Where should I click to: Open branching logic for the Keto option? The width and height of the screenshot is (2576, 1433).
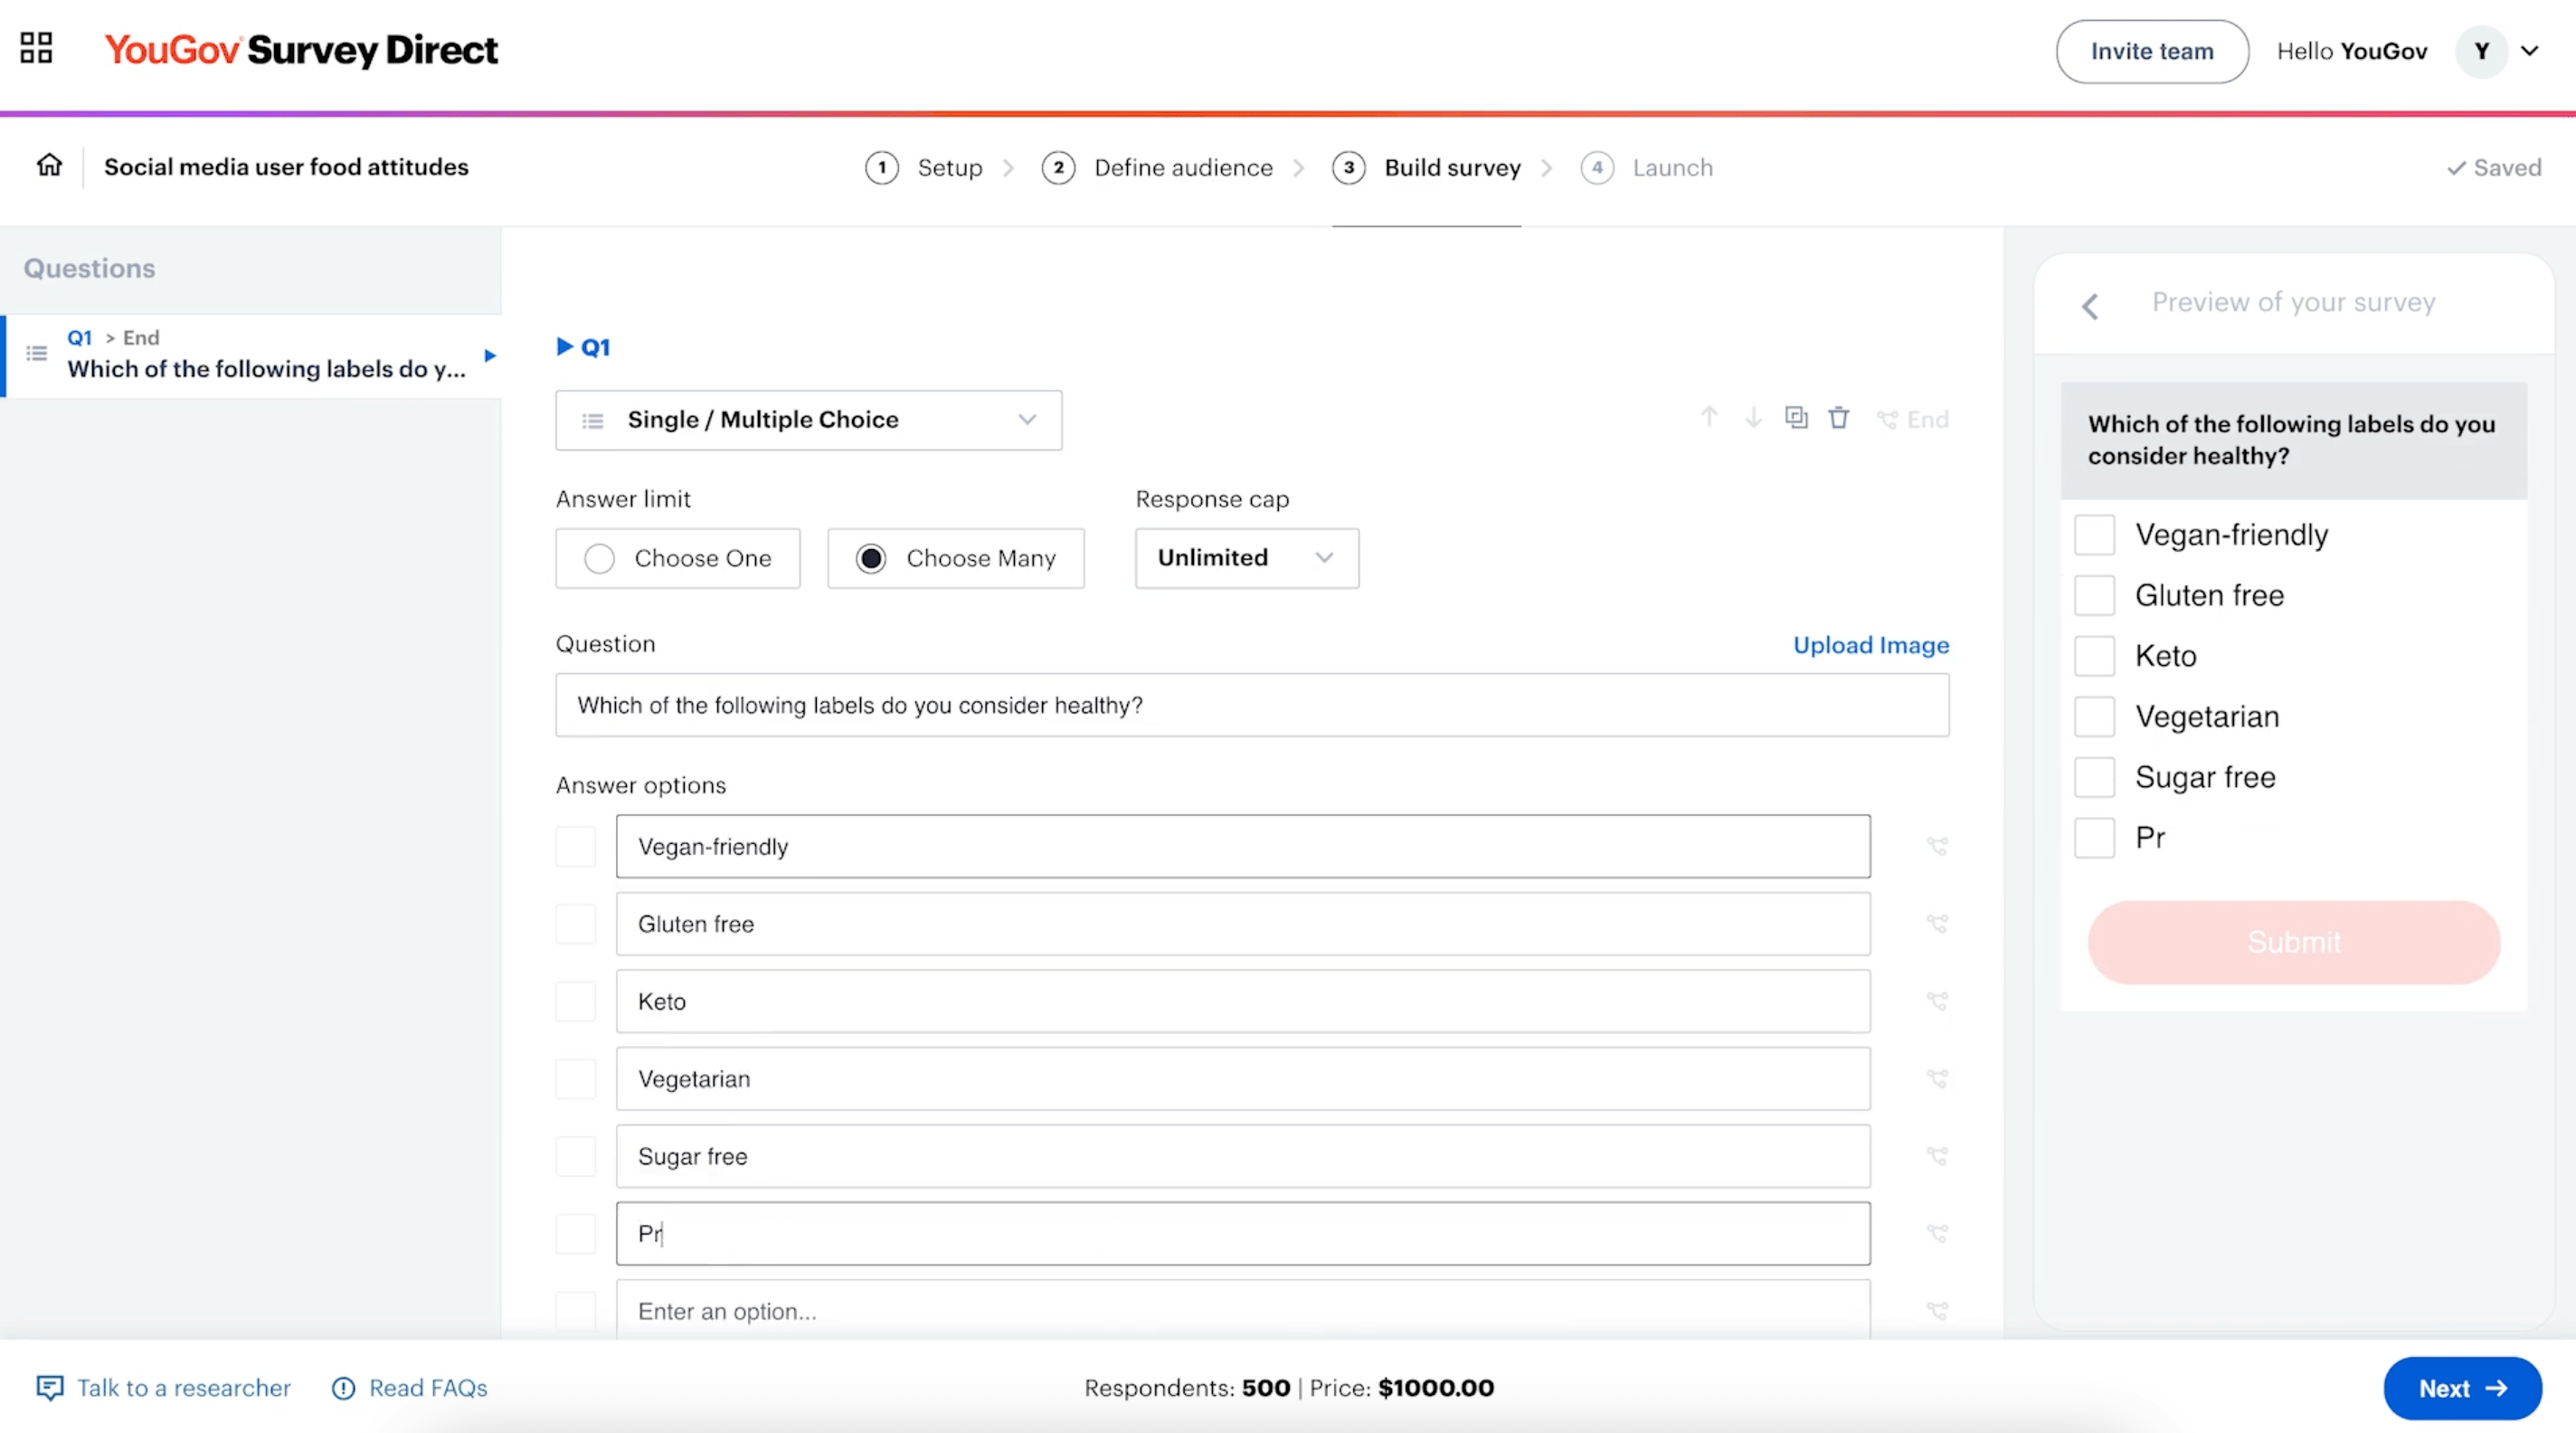pos(1938,1000)
